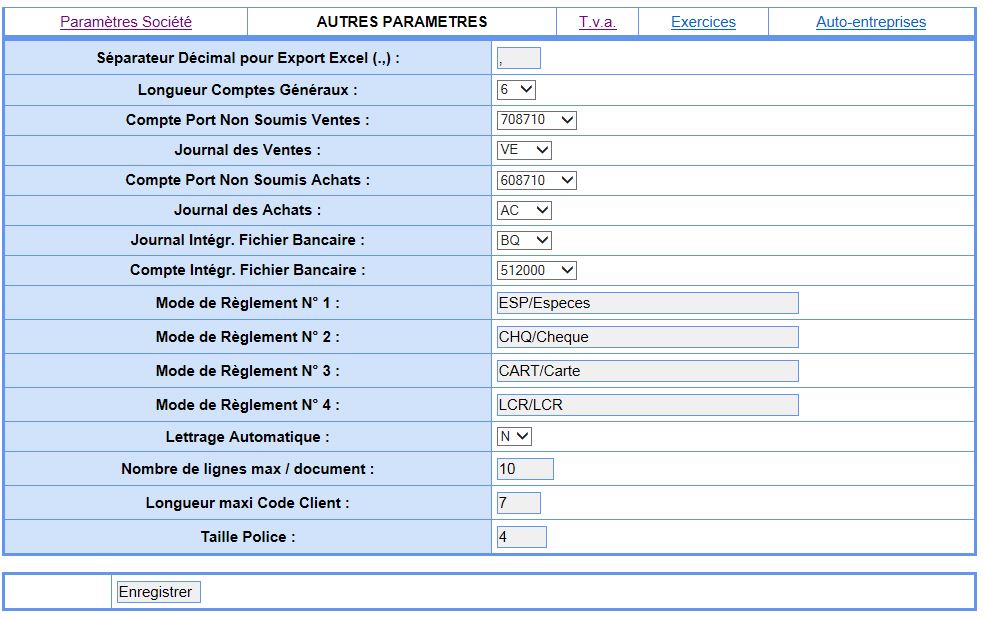Open Compte Port Non Soumis Ventes dropdown

[x=536, y=121]
